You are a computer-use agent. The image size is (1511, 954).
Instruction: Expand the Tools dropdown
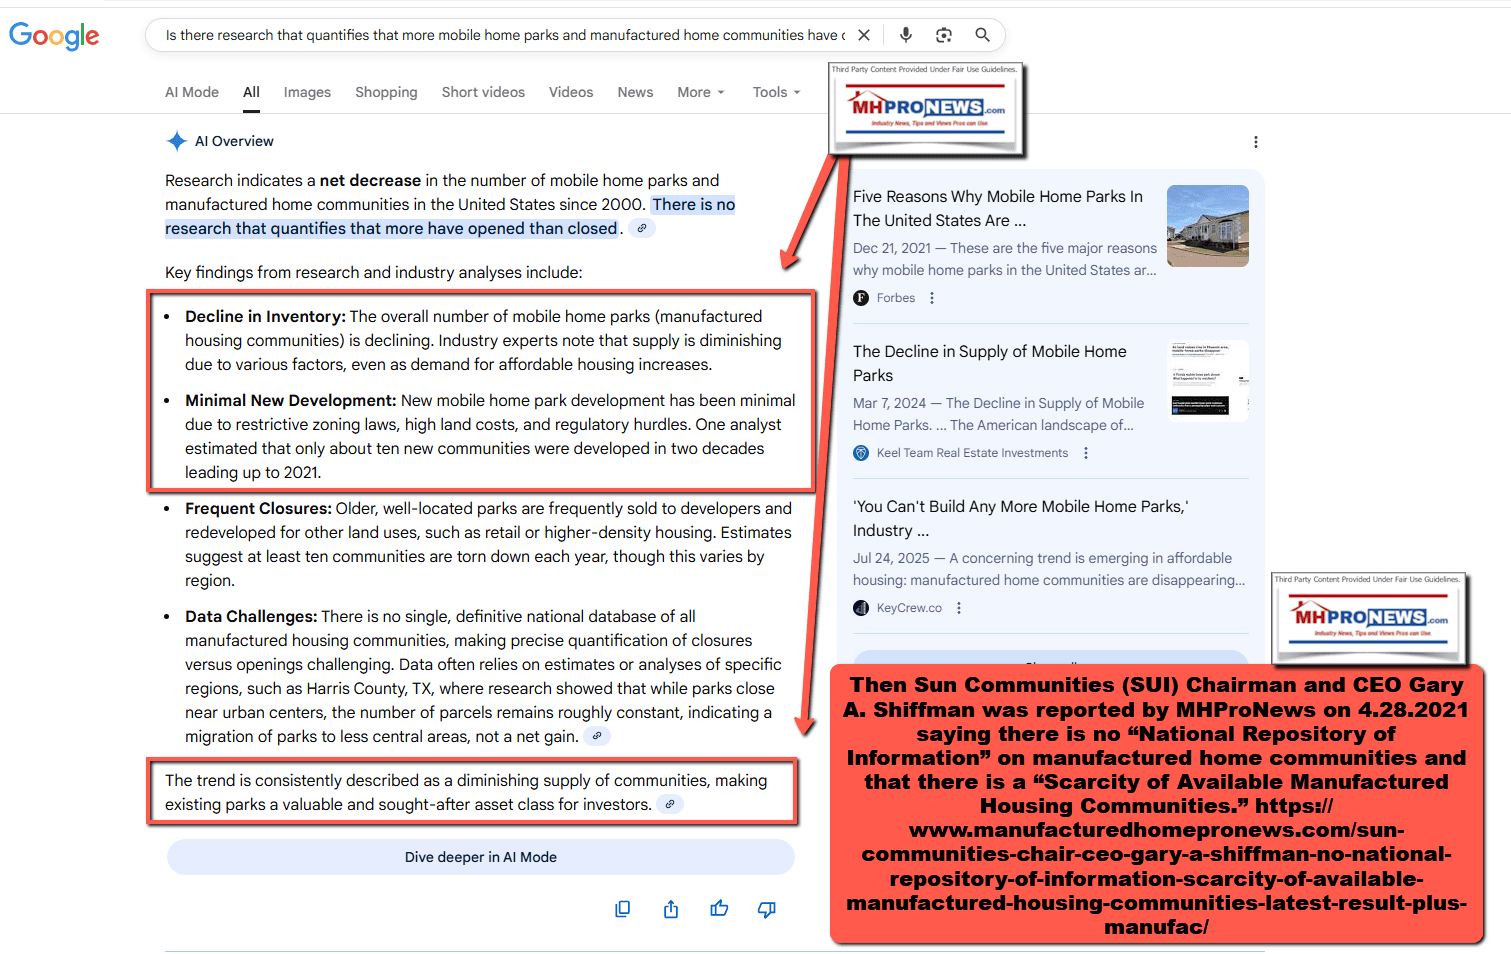click(776, 92)
